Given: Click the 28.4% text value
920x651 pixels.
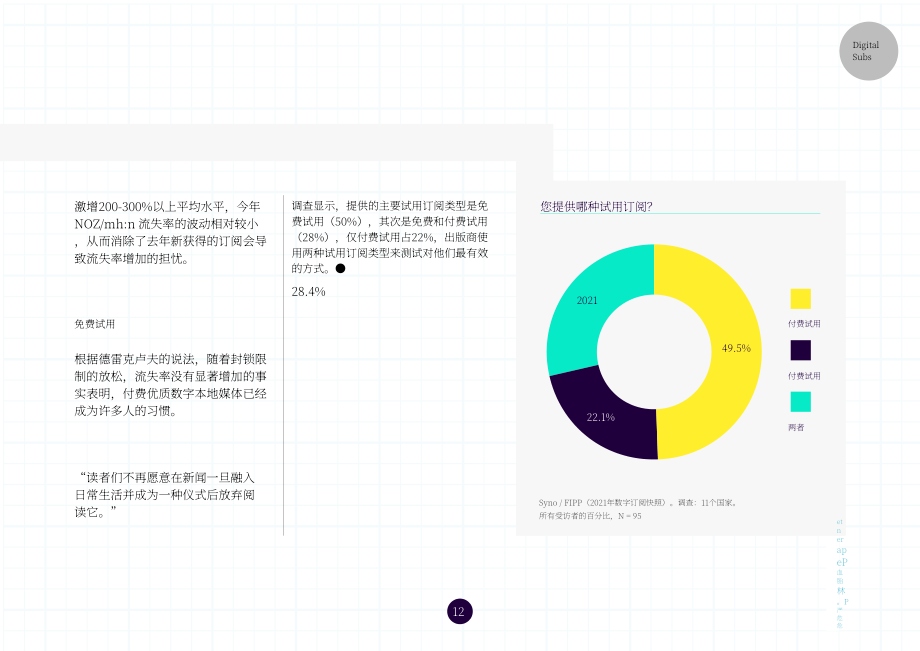Looking at the screenshot, I should click(x=308, y=291).
